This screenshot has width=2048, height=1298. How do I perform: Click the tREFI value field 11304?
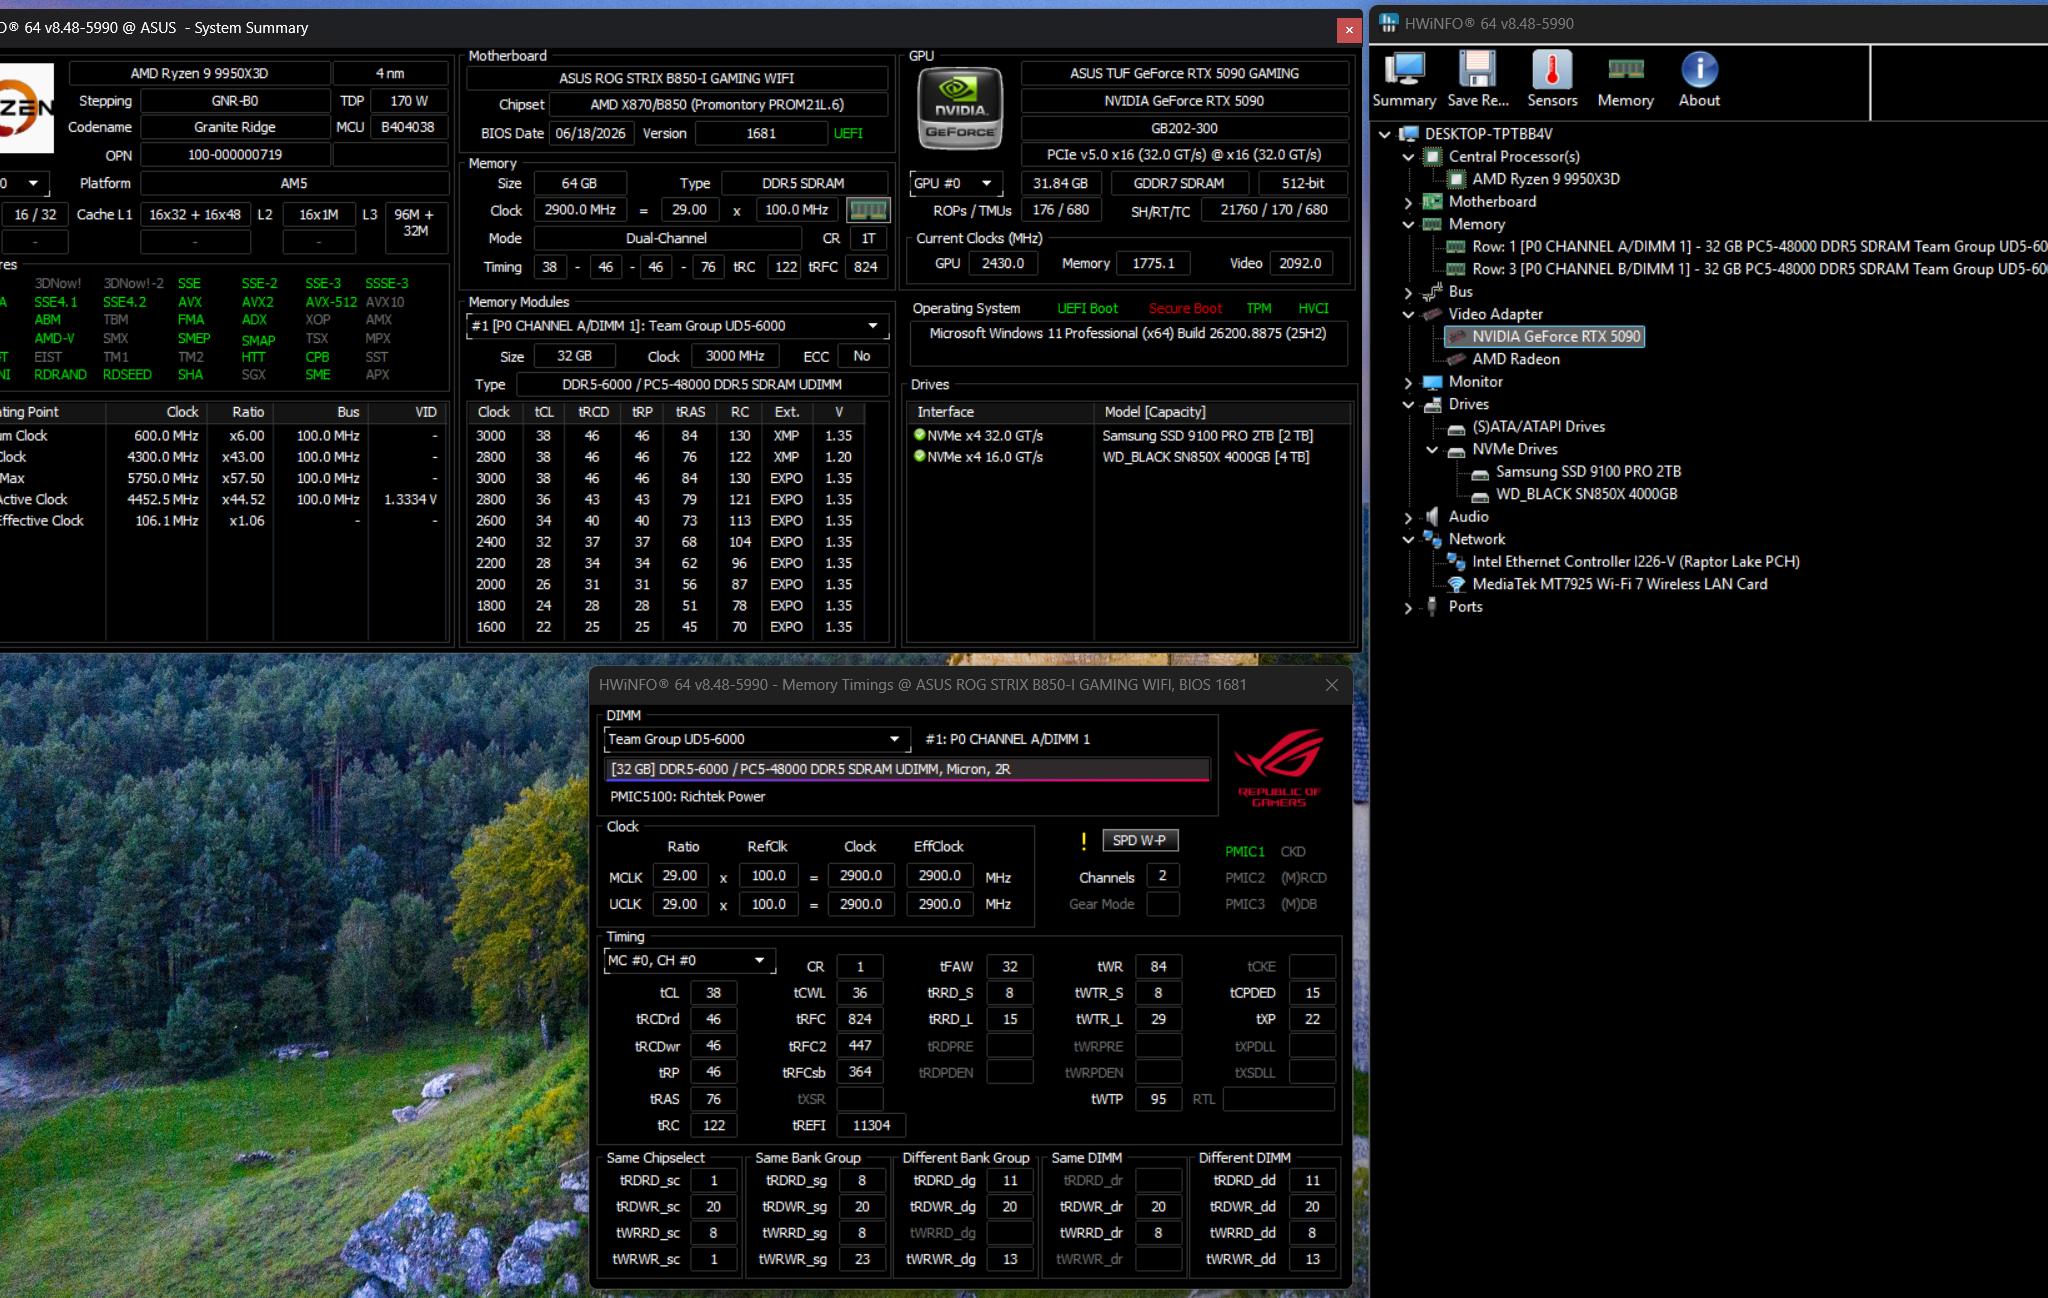pyautogui.click(x=871, y=1125)
